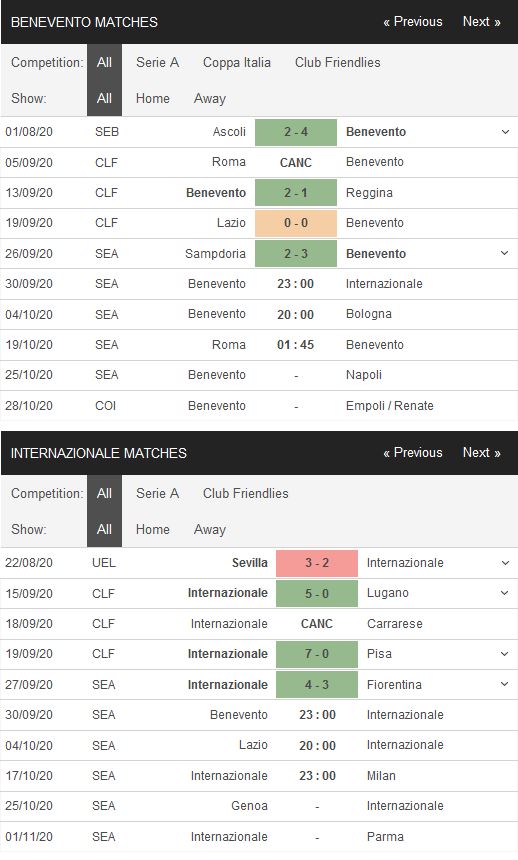The height and width of the screenshot is (860, 518).
Task: Go to Next Internazionale matches page
Action: click(x=481, y=453)
